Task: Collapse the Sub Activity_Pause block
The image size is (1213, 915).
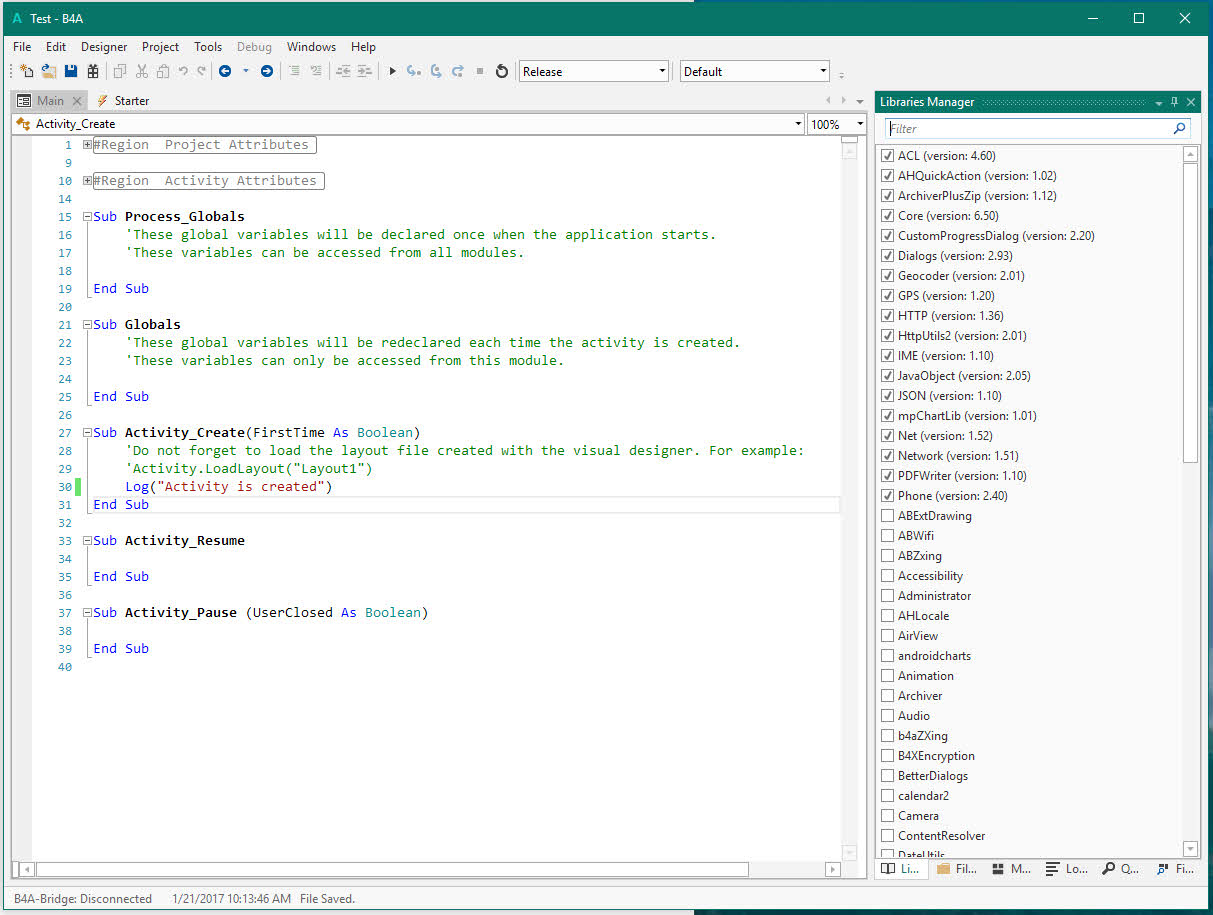Action: [88, 613]
